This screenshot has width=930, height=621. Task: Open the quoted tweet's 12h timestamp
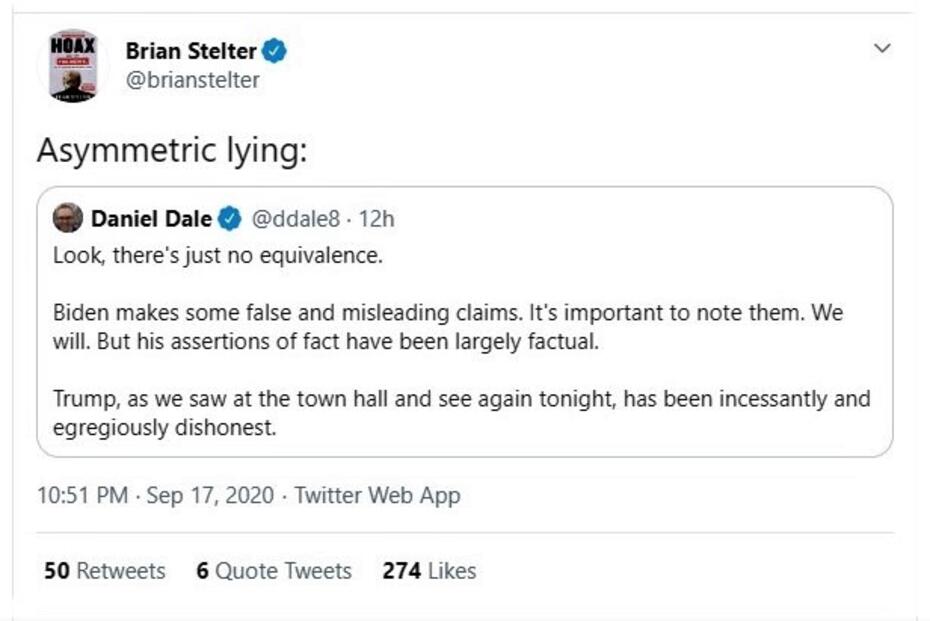(377, 218)
